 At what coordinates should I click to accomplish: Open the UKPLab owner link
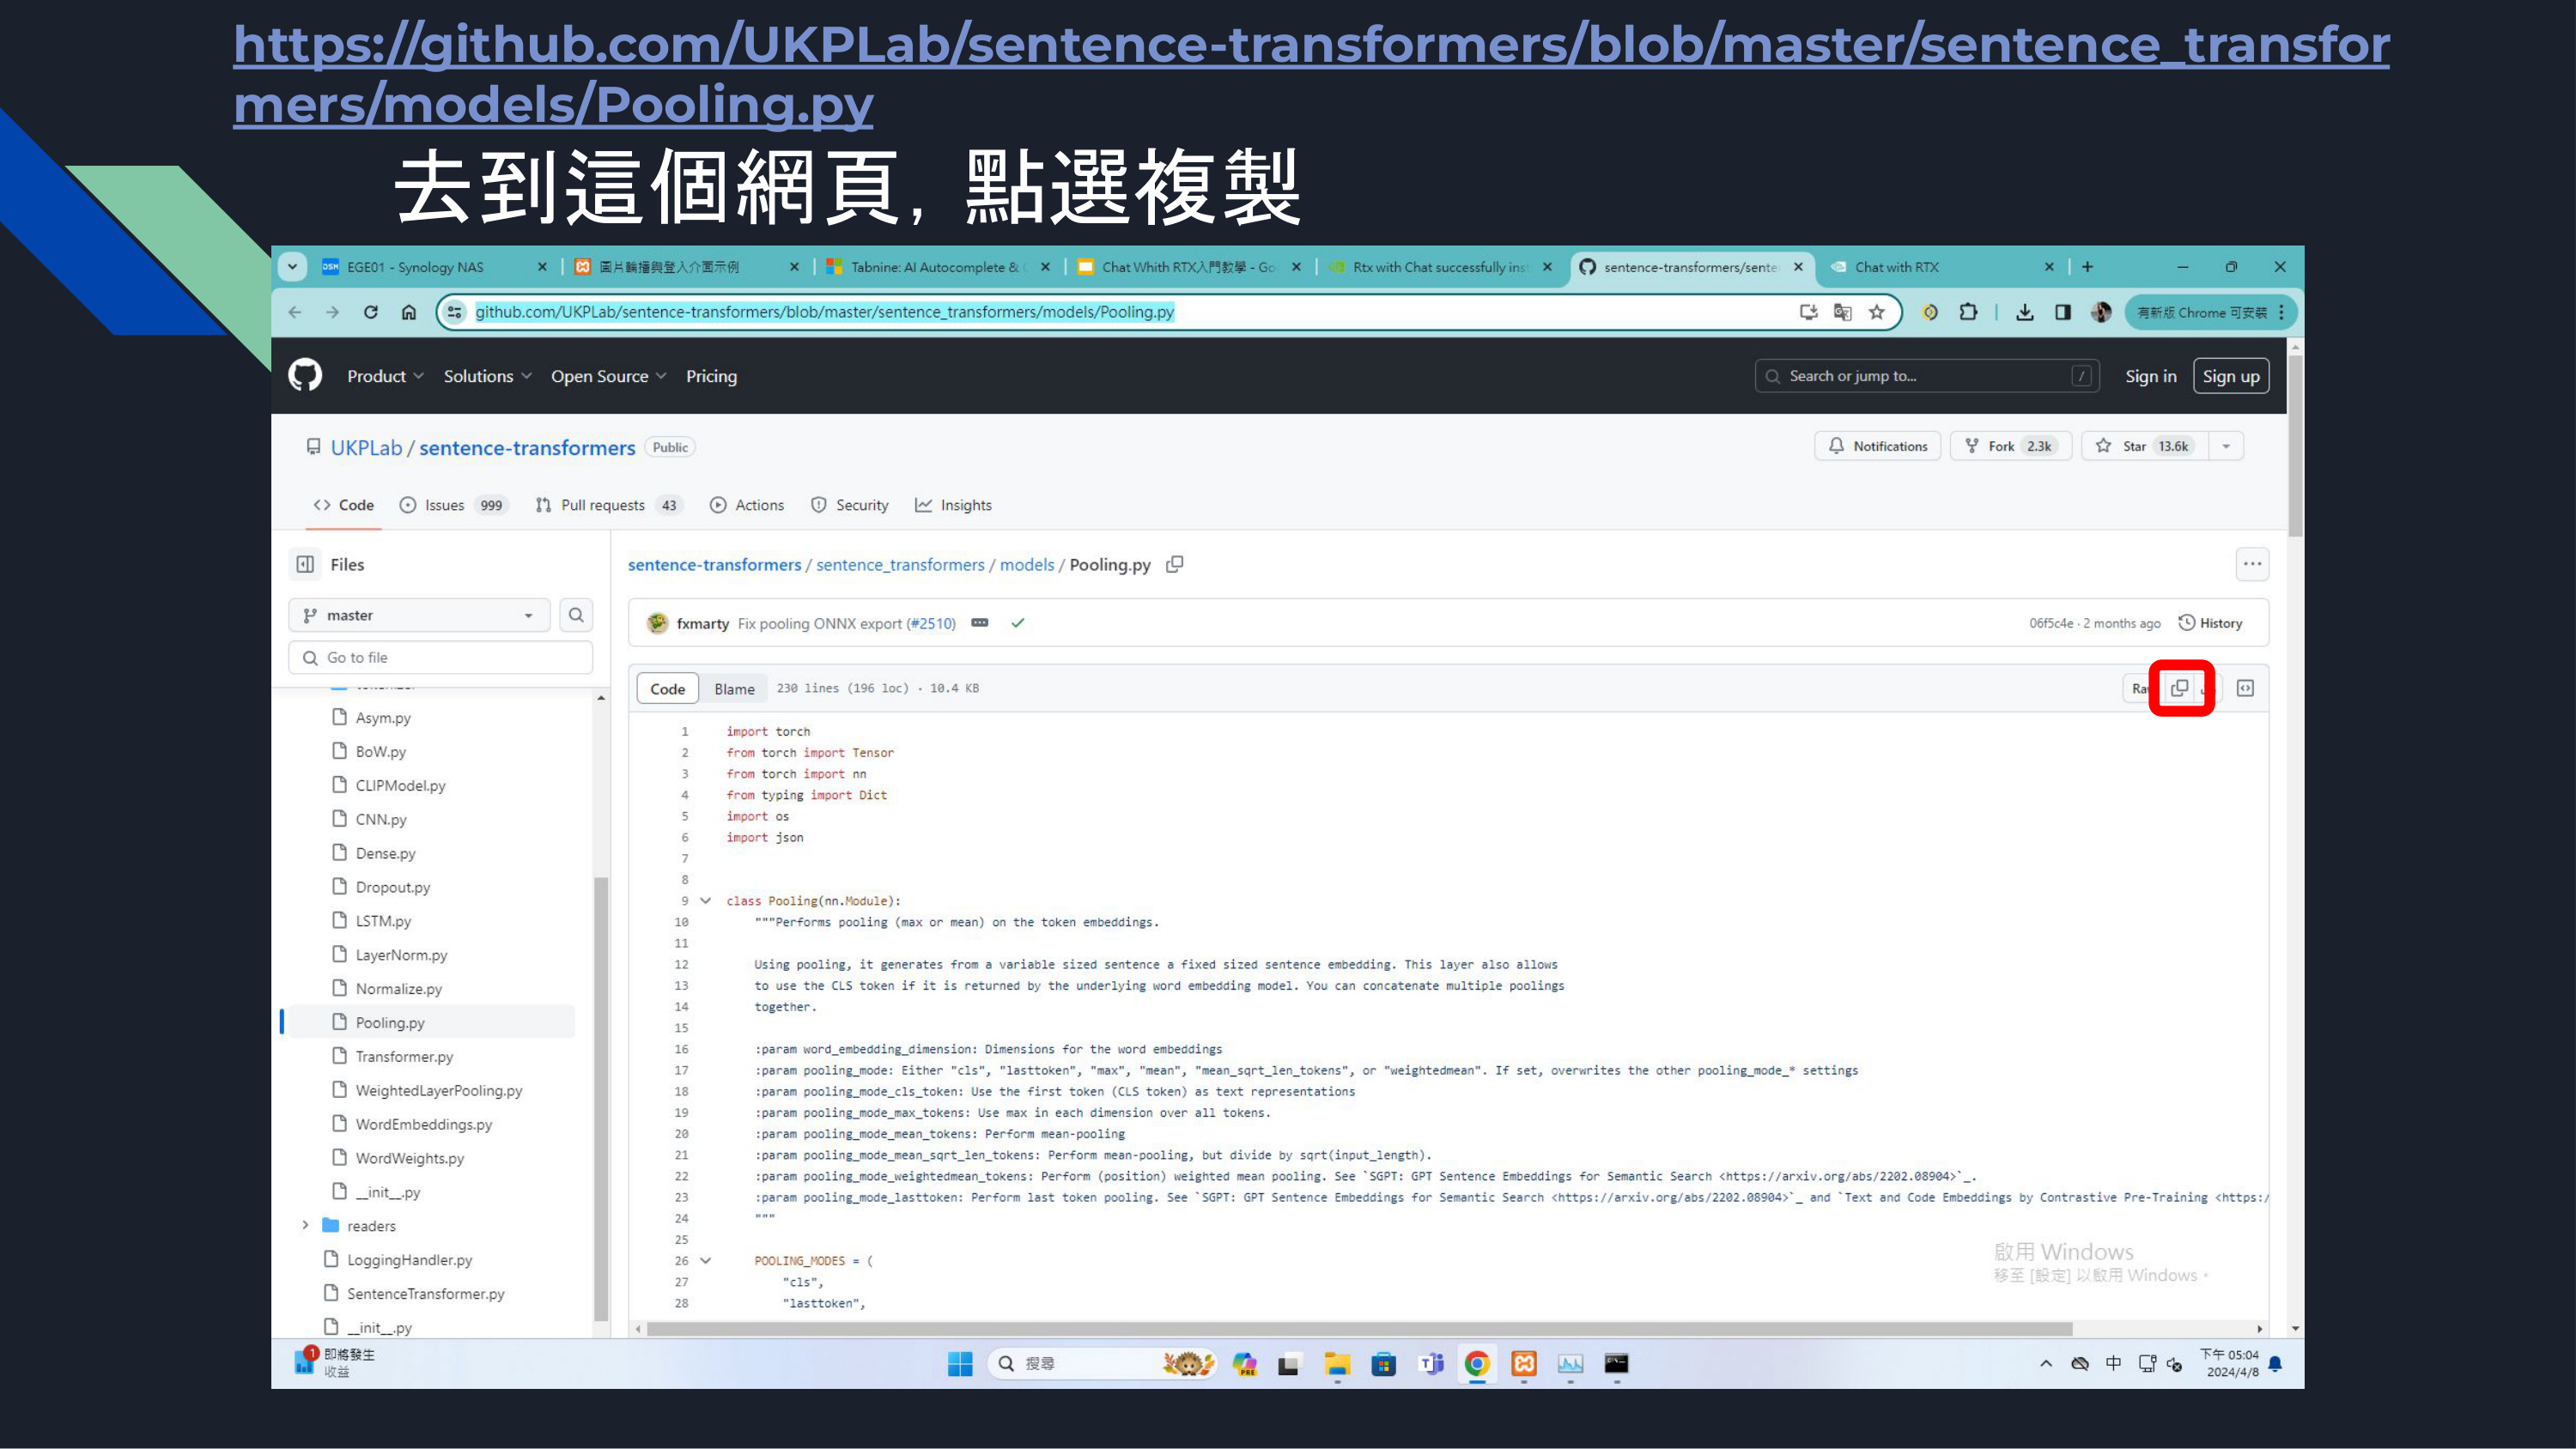coord(366,448)
